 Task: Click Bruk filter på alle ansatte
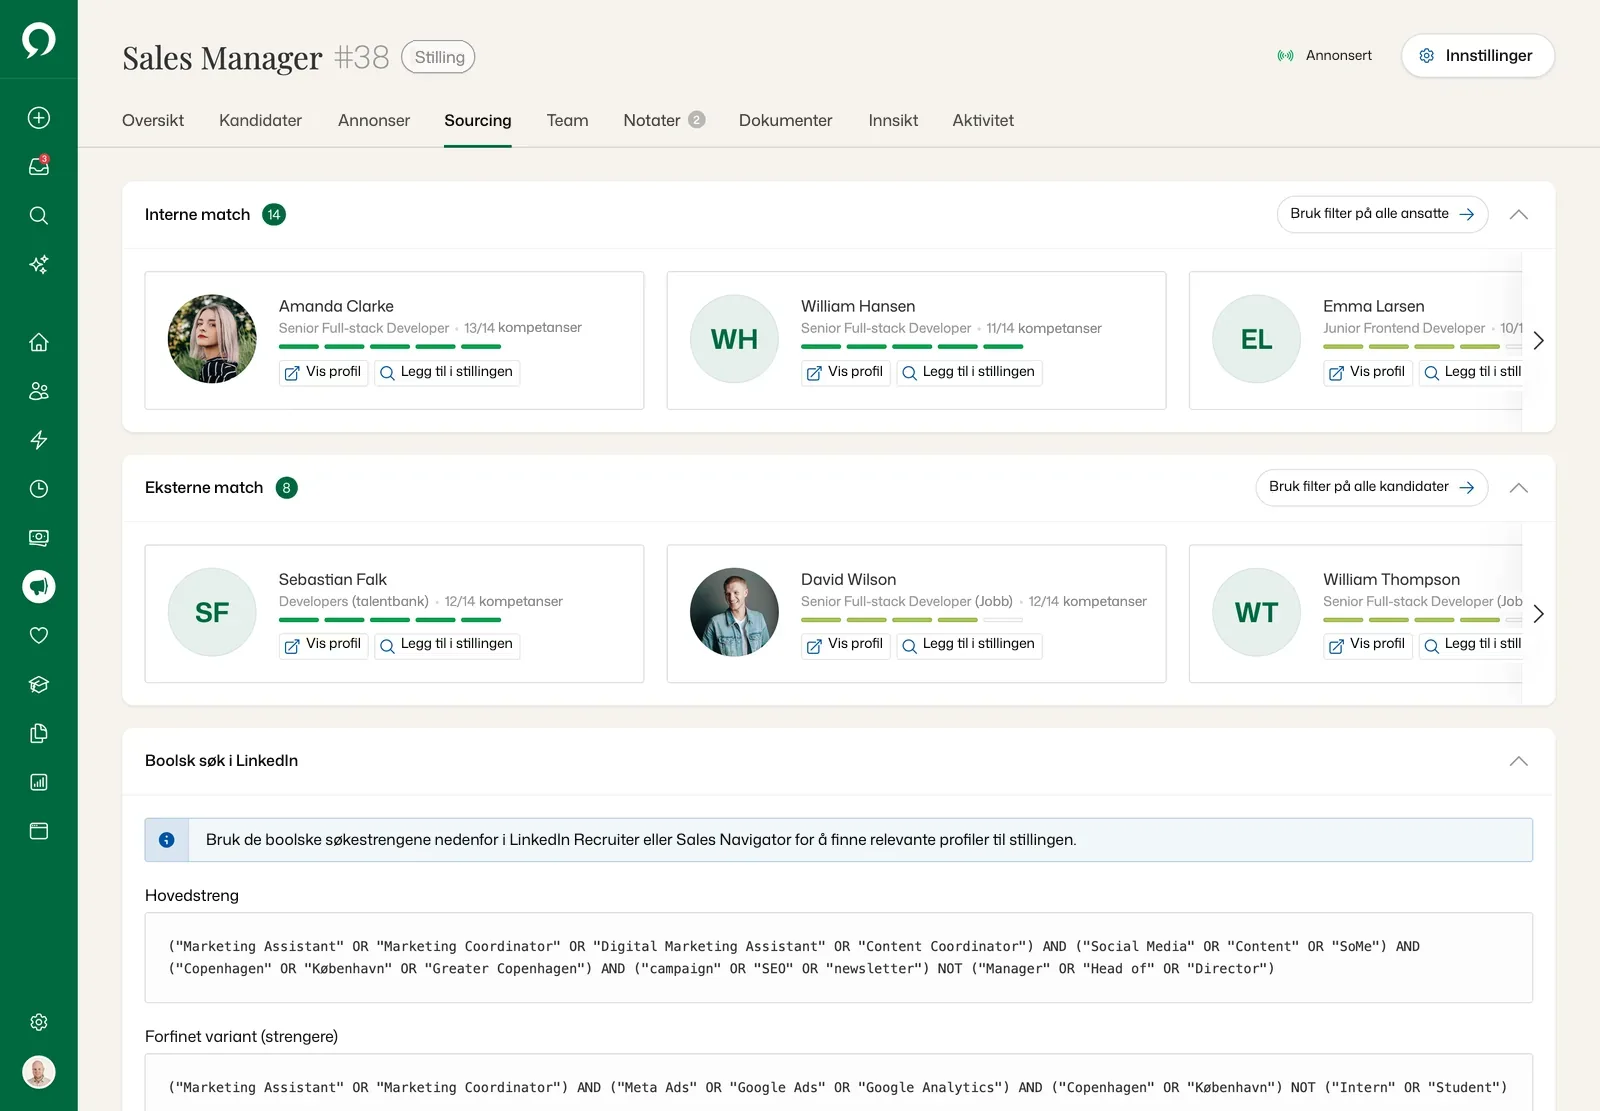click(1382, 214)
